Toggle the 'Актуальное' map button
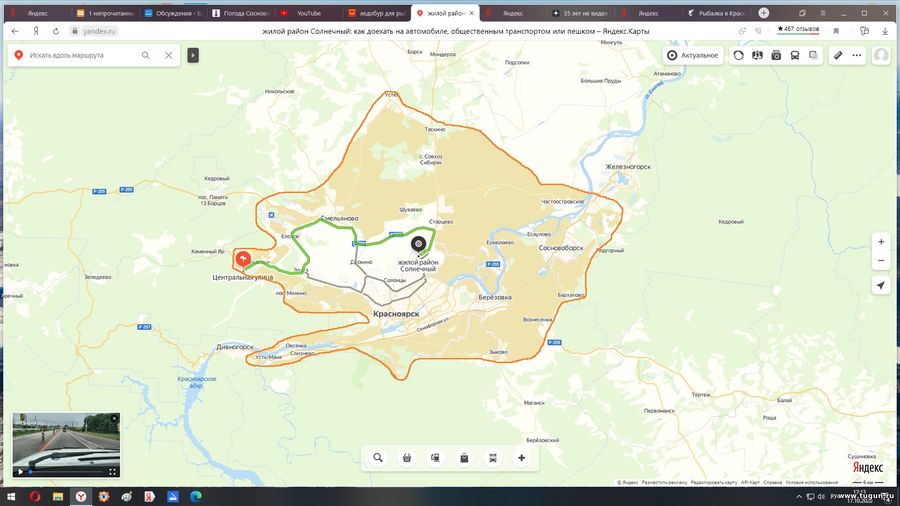This screenshot has width=900, height=506. [693, 55]
